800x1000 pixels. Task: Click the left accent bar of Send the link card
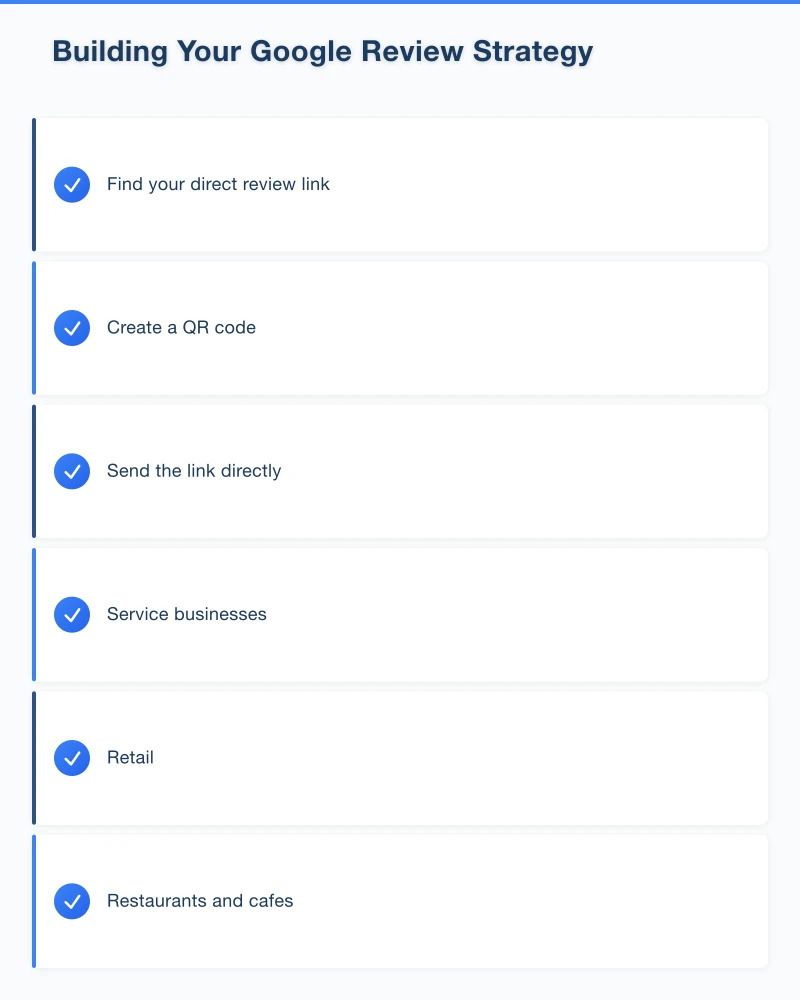tap(34, 471)
